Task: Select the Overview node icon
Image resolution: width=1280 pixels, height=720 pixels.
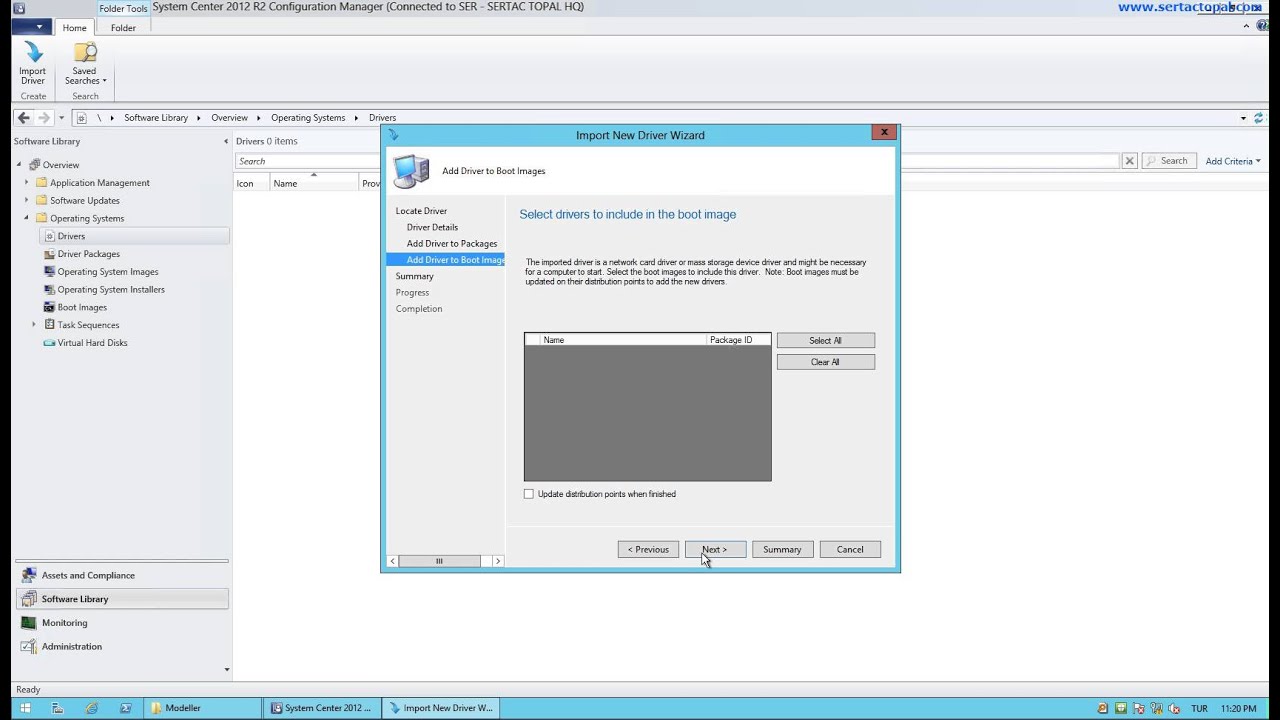Action: pos(35,165)
